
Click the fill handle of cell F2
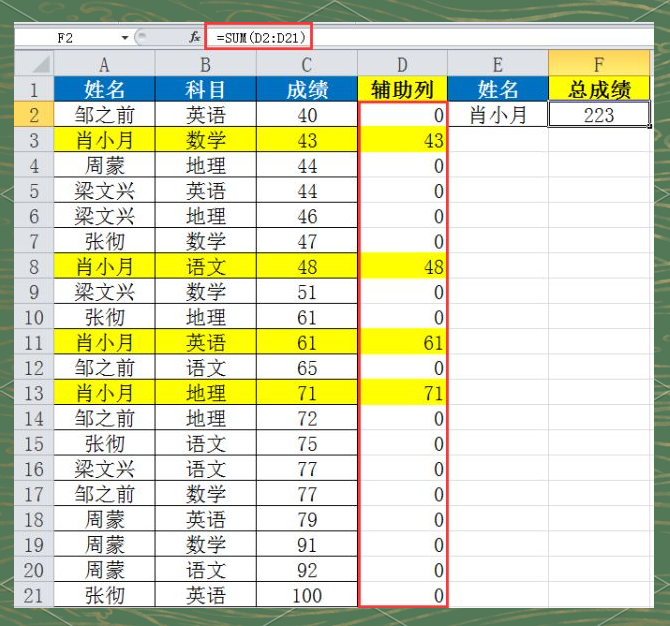649,126
